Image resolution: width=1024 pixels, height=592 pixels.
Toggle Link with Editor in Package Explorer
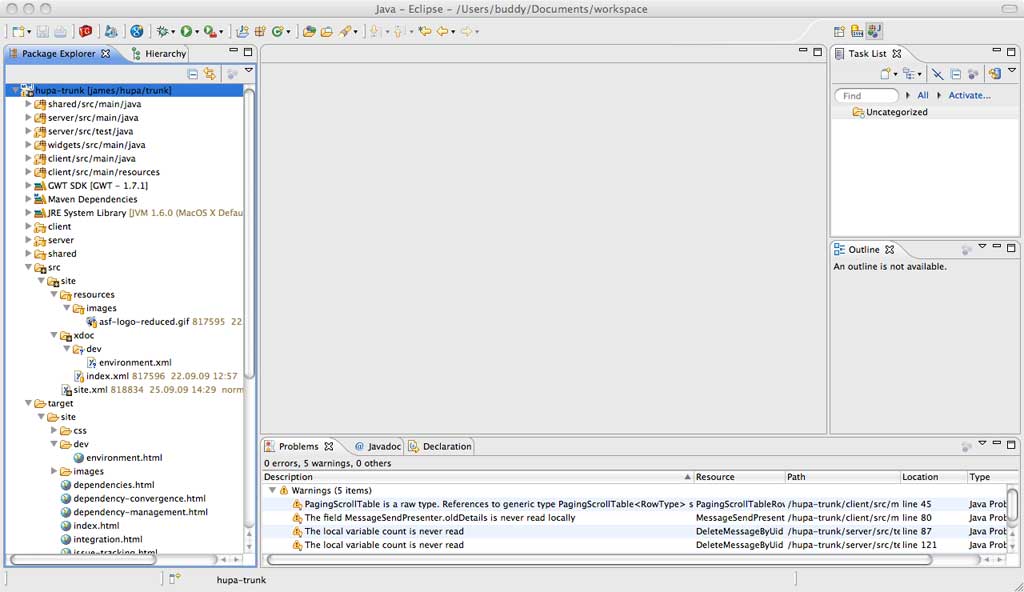point(209,73)
